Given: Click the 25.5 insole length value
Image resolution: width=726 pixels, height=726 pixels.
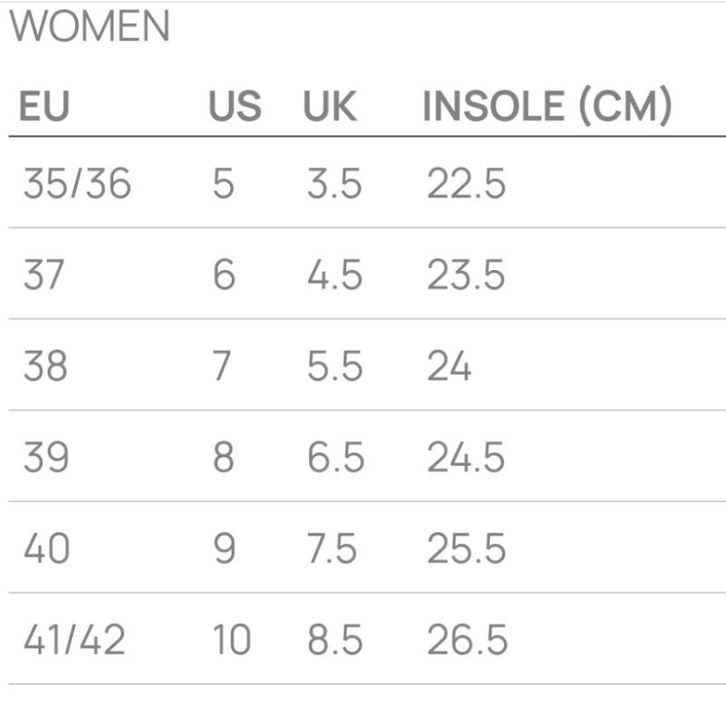Looking at the screenshot, I should (466, 549).
